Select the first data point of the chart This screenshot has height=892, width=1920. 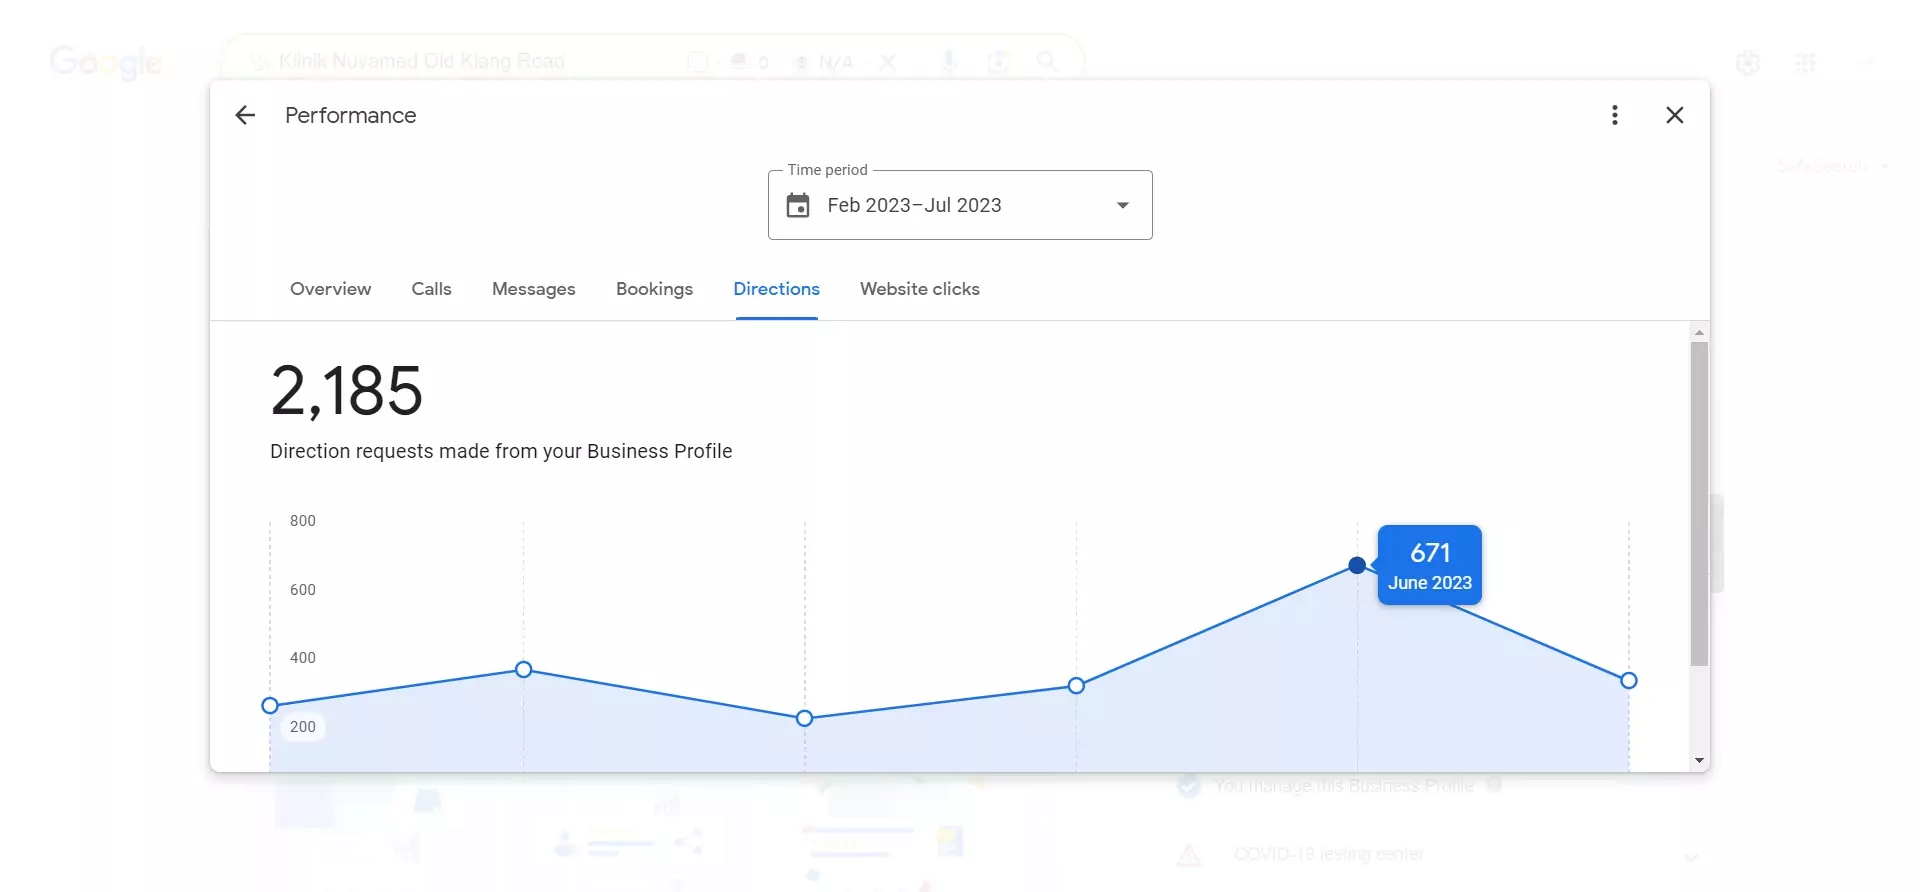(x=270, y=706)
